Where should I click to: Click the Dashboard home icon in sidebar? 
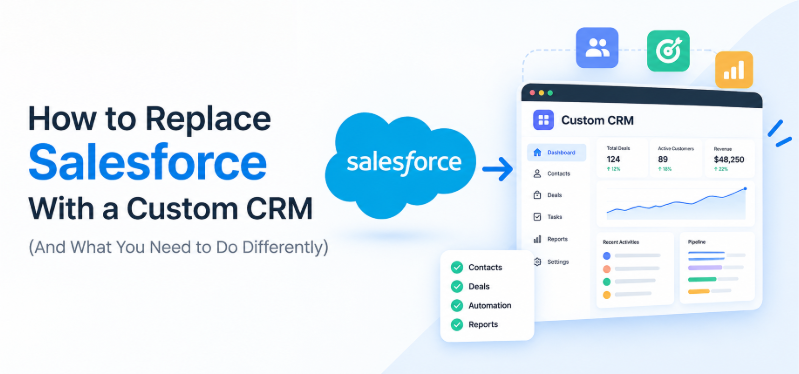537,152
